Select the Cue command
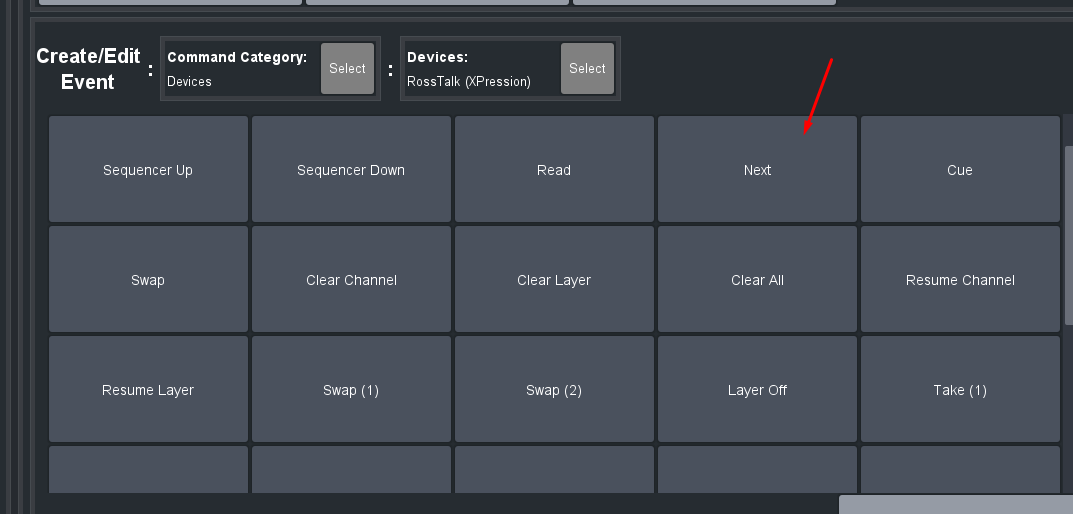The height and width of the screenshot is (514, 1073). pos(960,170)
